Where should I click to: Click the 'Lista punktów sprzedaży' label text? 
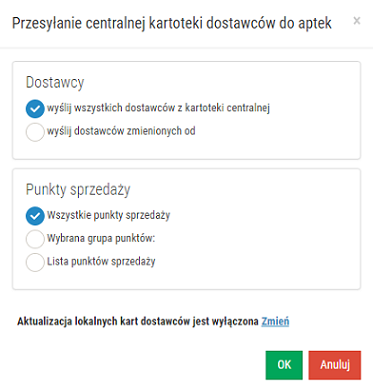coord(101,261)
